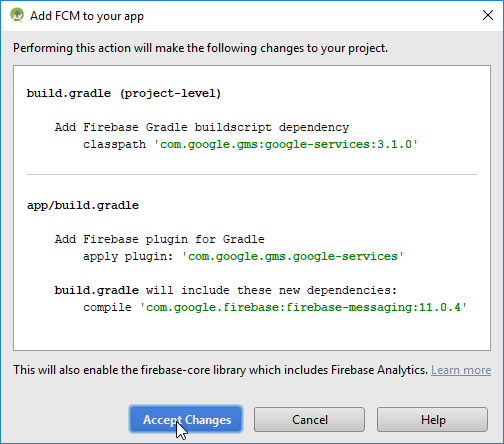Follow the Learn more link
The height and width of the screenshot is (444, 504).
tap(461, 370)
